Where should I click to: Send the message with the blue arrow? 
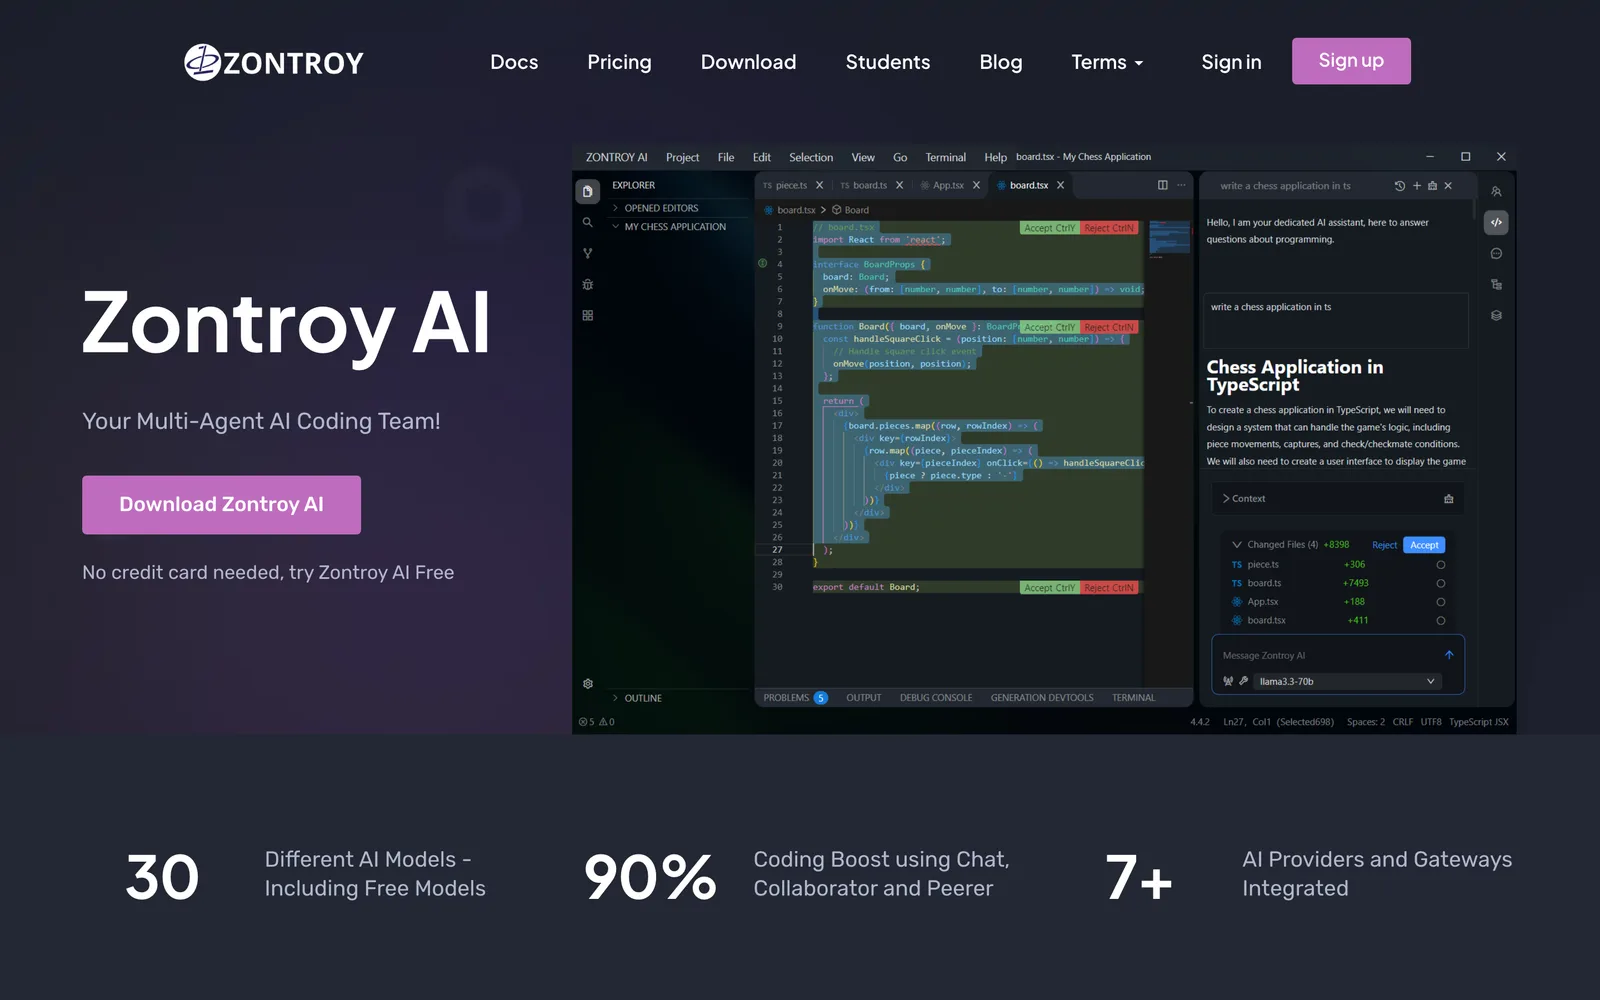[1449, 655]
